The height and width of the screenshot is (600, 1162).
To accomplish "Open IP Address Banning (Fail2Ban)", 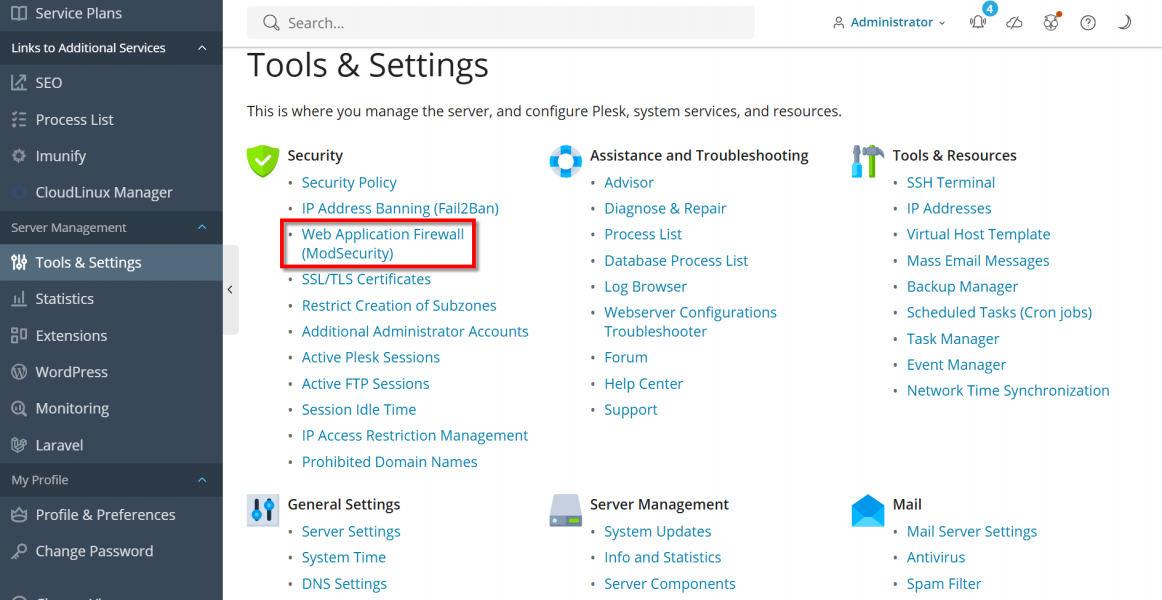I will [x=400, y=208].
